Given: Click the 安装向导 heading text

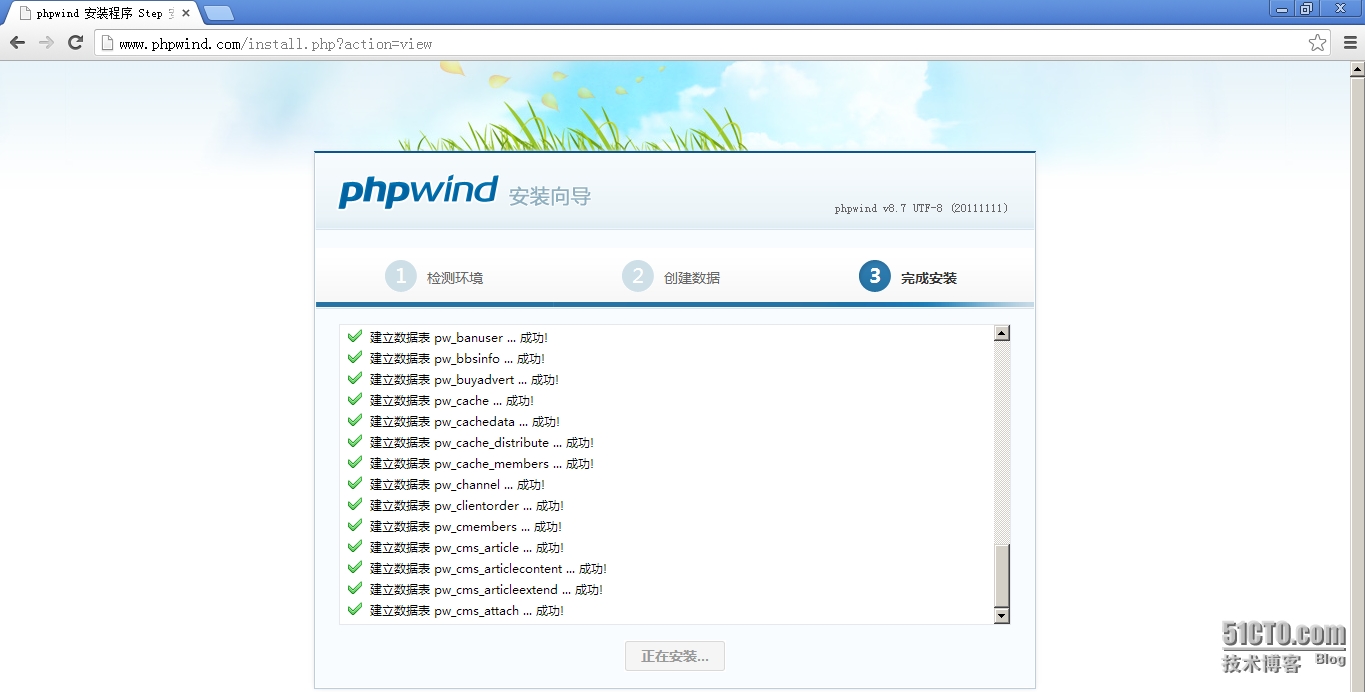Looking at the screenshot, I should (550, 196).
